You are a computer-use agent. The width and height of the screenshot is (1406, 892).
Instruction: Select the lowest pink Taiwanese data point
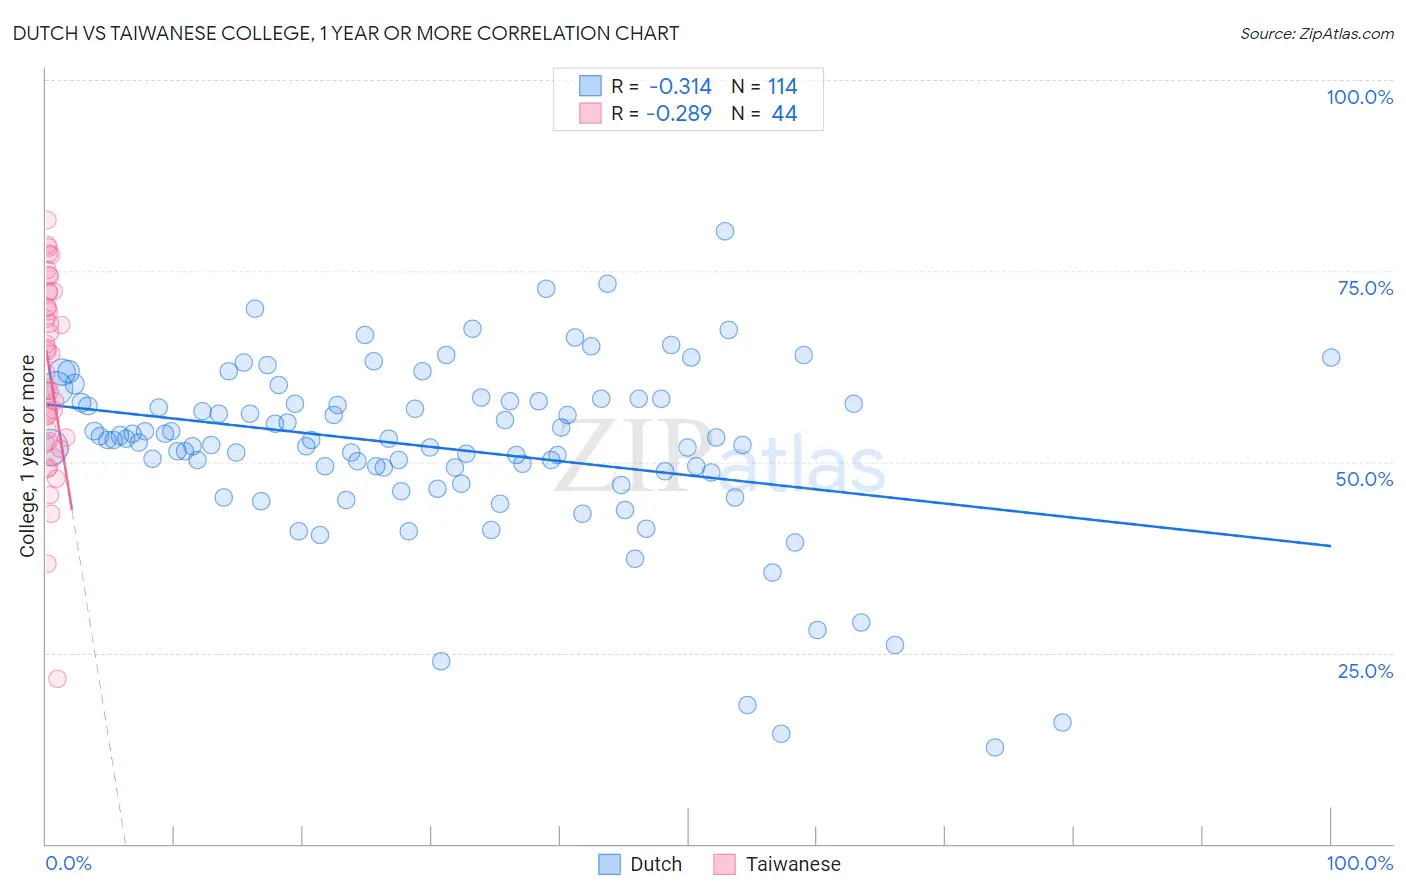coord(57,678)
